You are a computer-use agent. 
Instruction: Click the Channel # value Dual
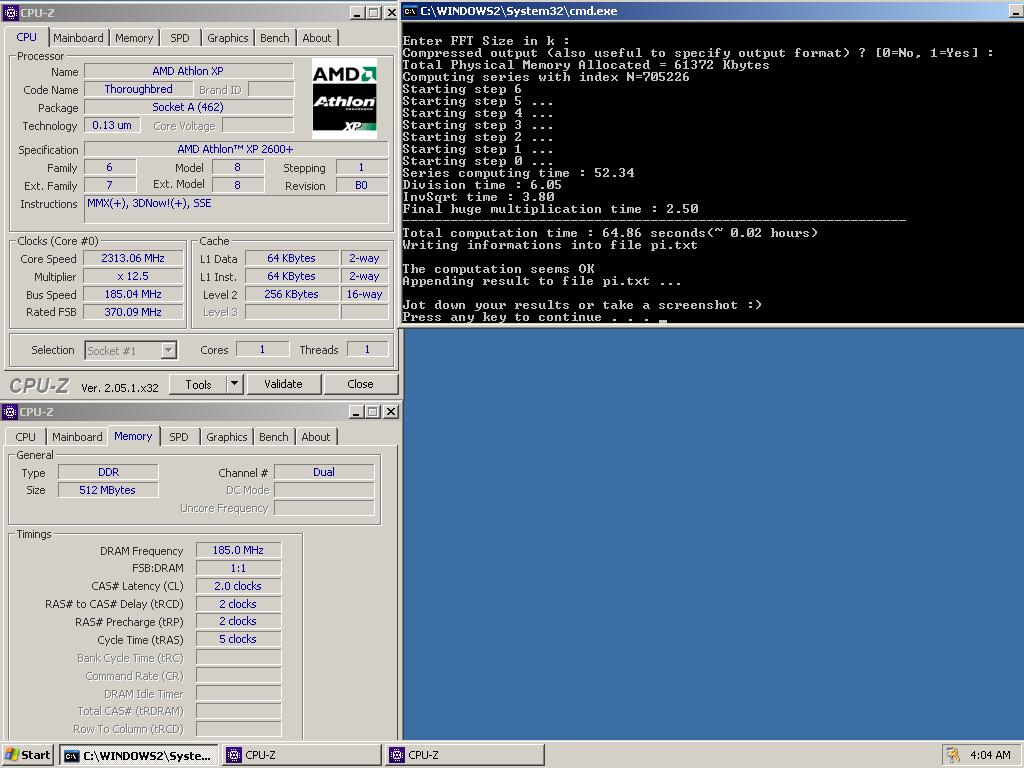coord(324,472)
